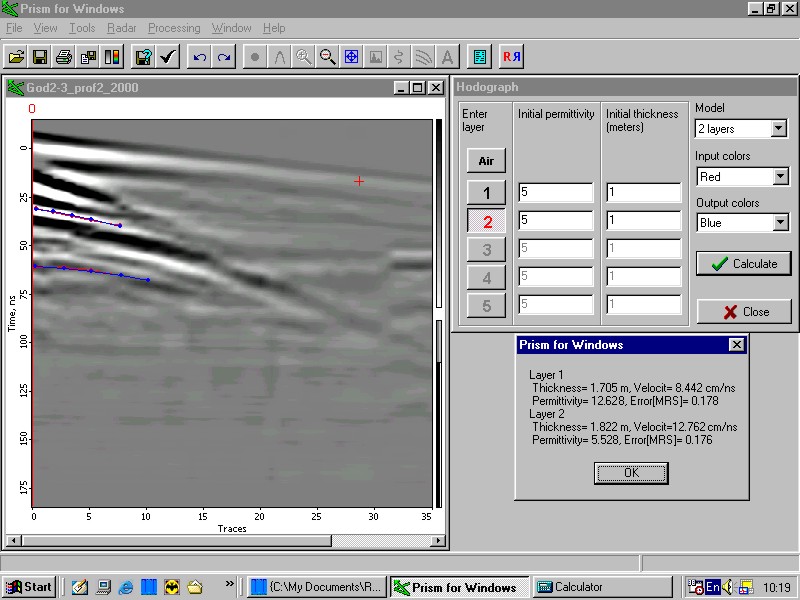This screenshot has width=800, height=600.
Task: Click the grayed histogram image icon
Action: tap(375, 57)
